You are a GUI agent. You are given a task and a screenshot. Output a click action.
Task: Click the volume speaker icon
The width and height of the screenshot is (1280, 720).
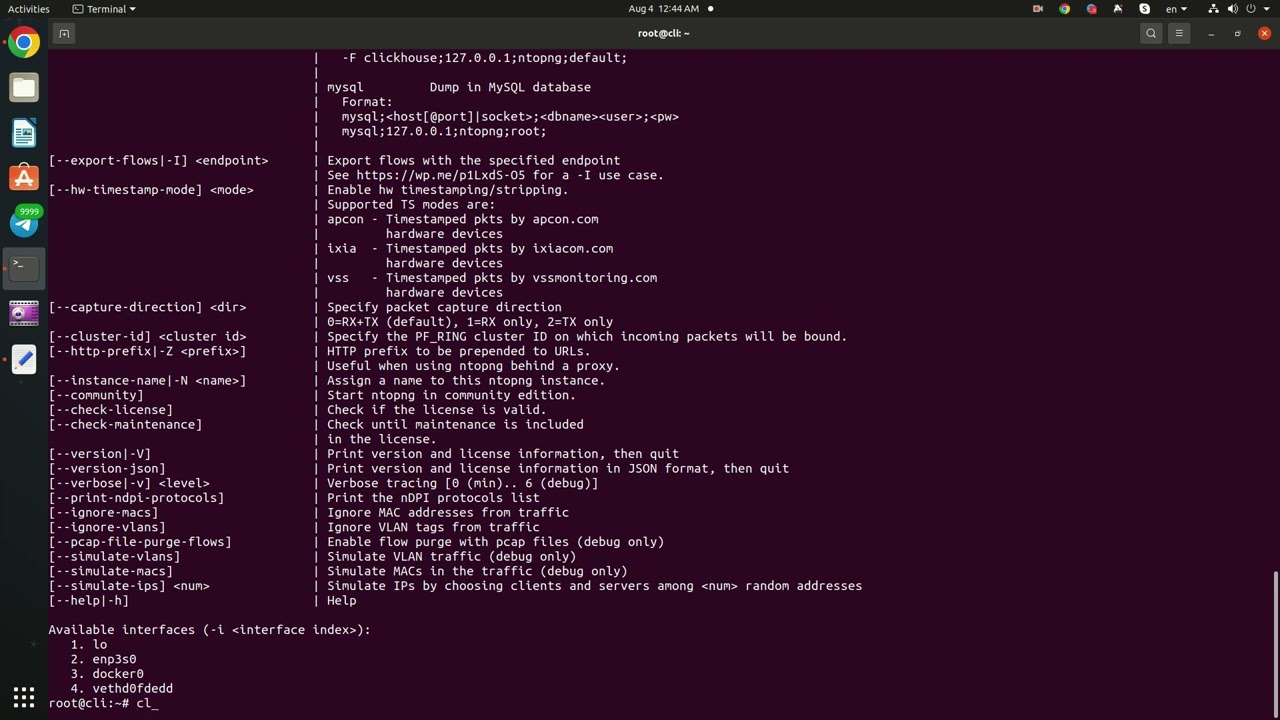(1235, 9)
